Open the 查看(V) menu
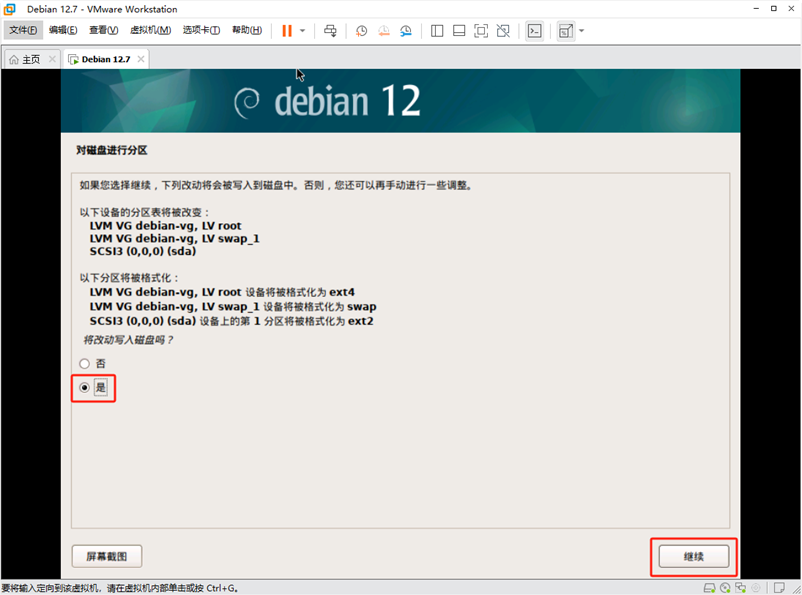Screen dimensions: 802x595 click(x=103, y=30)
